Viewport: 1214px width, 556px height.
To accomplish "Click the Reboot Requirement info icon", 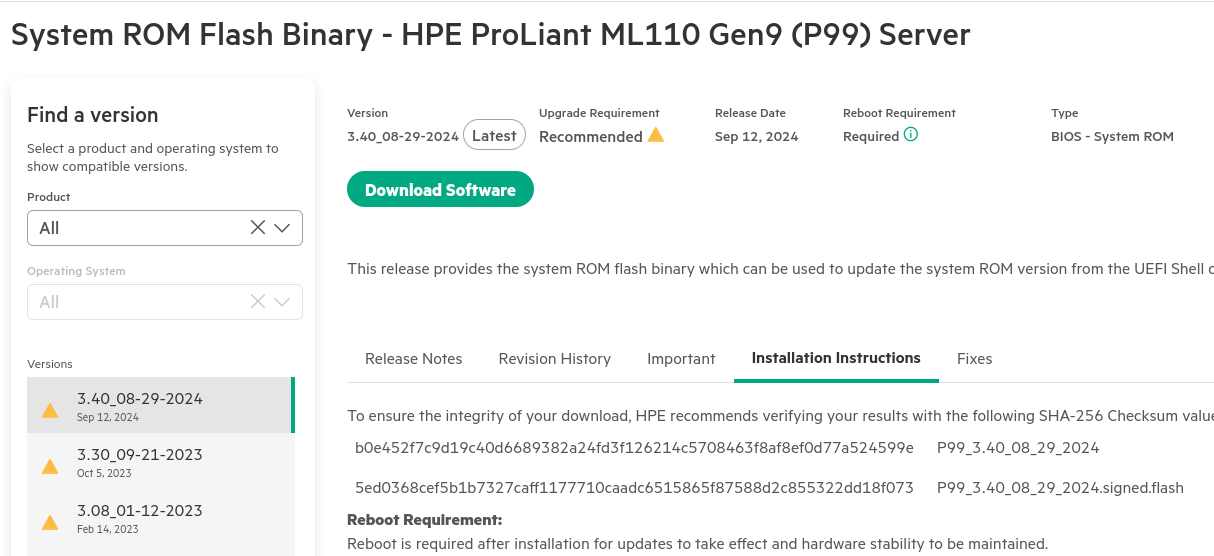I will [910, 134].
